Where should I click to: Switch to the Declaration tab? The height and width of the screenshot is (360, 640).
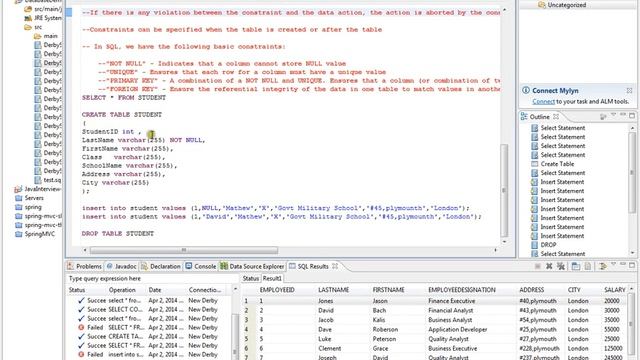click(x=161, y=266)
